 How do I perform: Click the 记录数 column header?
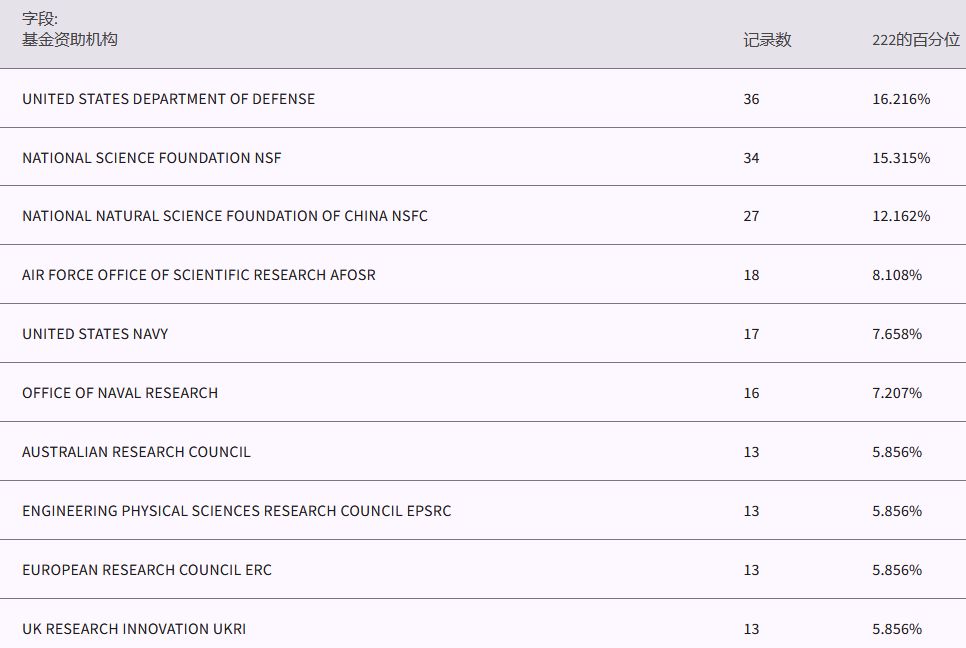(x=767, y=40)
